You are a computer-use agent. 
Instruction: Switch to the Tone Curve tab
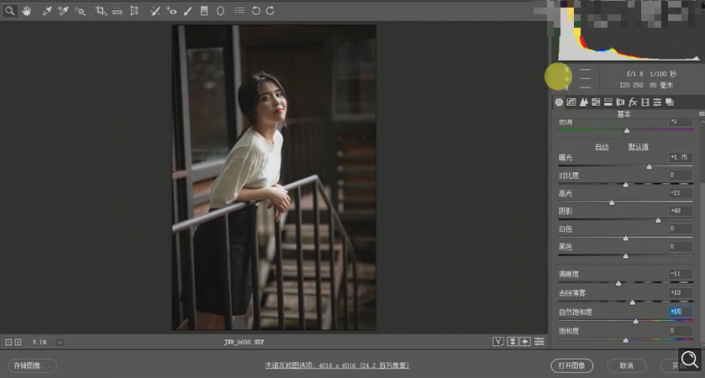click(571, 102)
